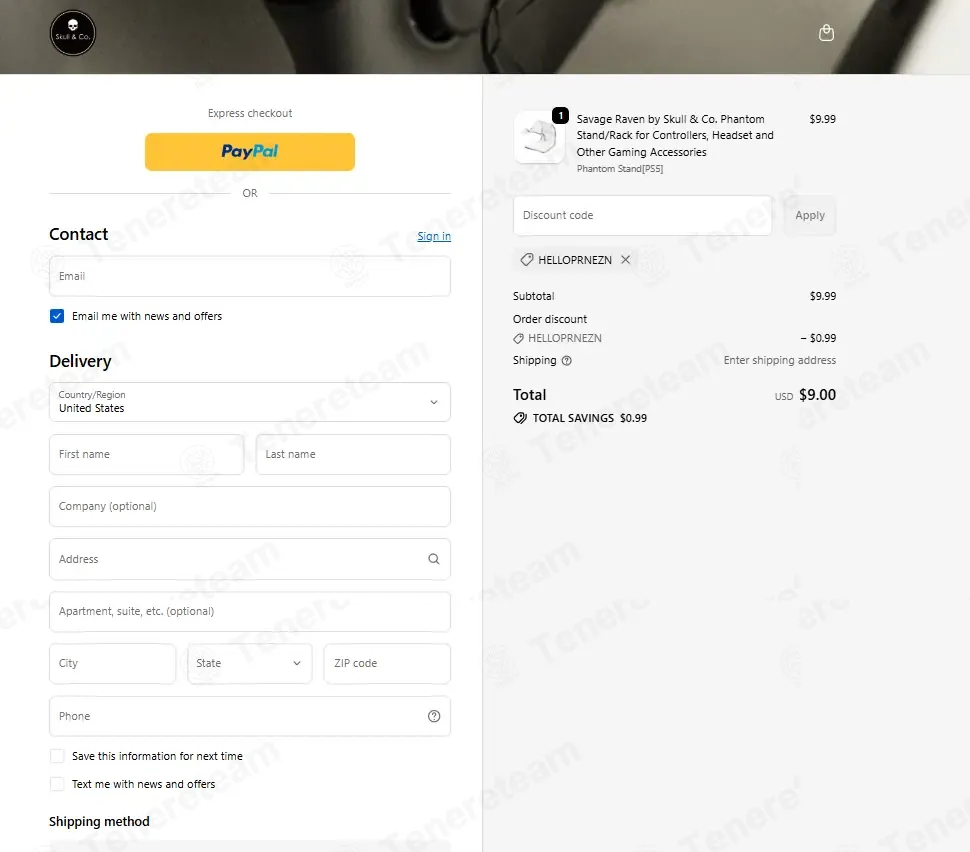Click the Phantom Stand[PS5] variant text
This screenshot has height=852, width=970.
click(620, 168)
